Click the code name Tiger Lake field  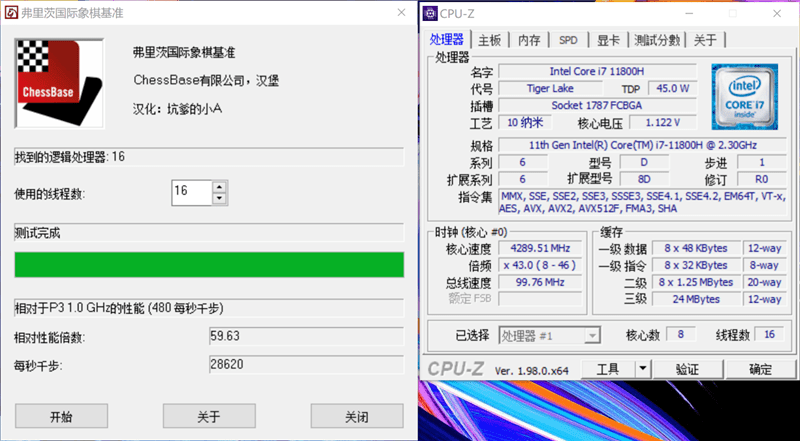[x=550, y=88]
